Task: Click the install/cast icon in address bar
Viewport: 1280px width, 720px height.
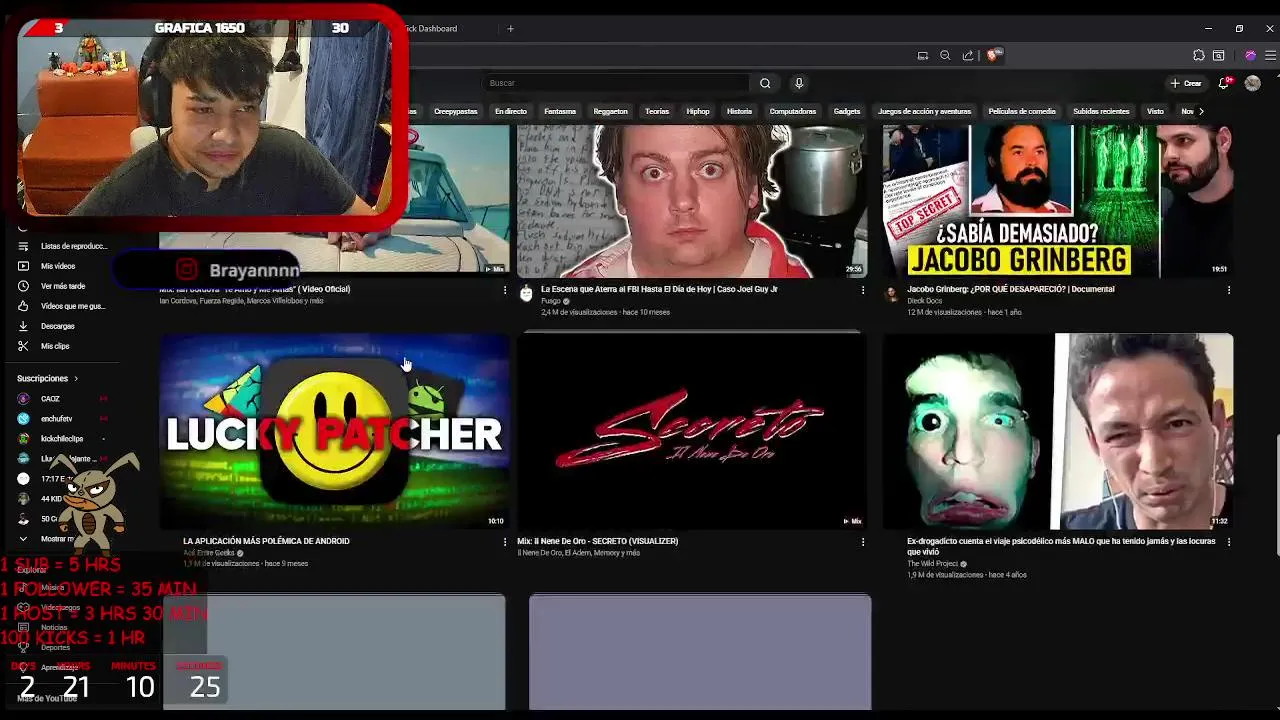Action: click(923, 55)
